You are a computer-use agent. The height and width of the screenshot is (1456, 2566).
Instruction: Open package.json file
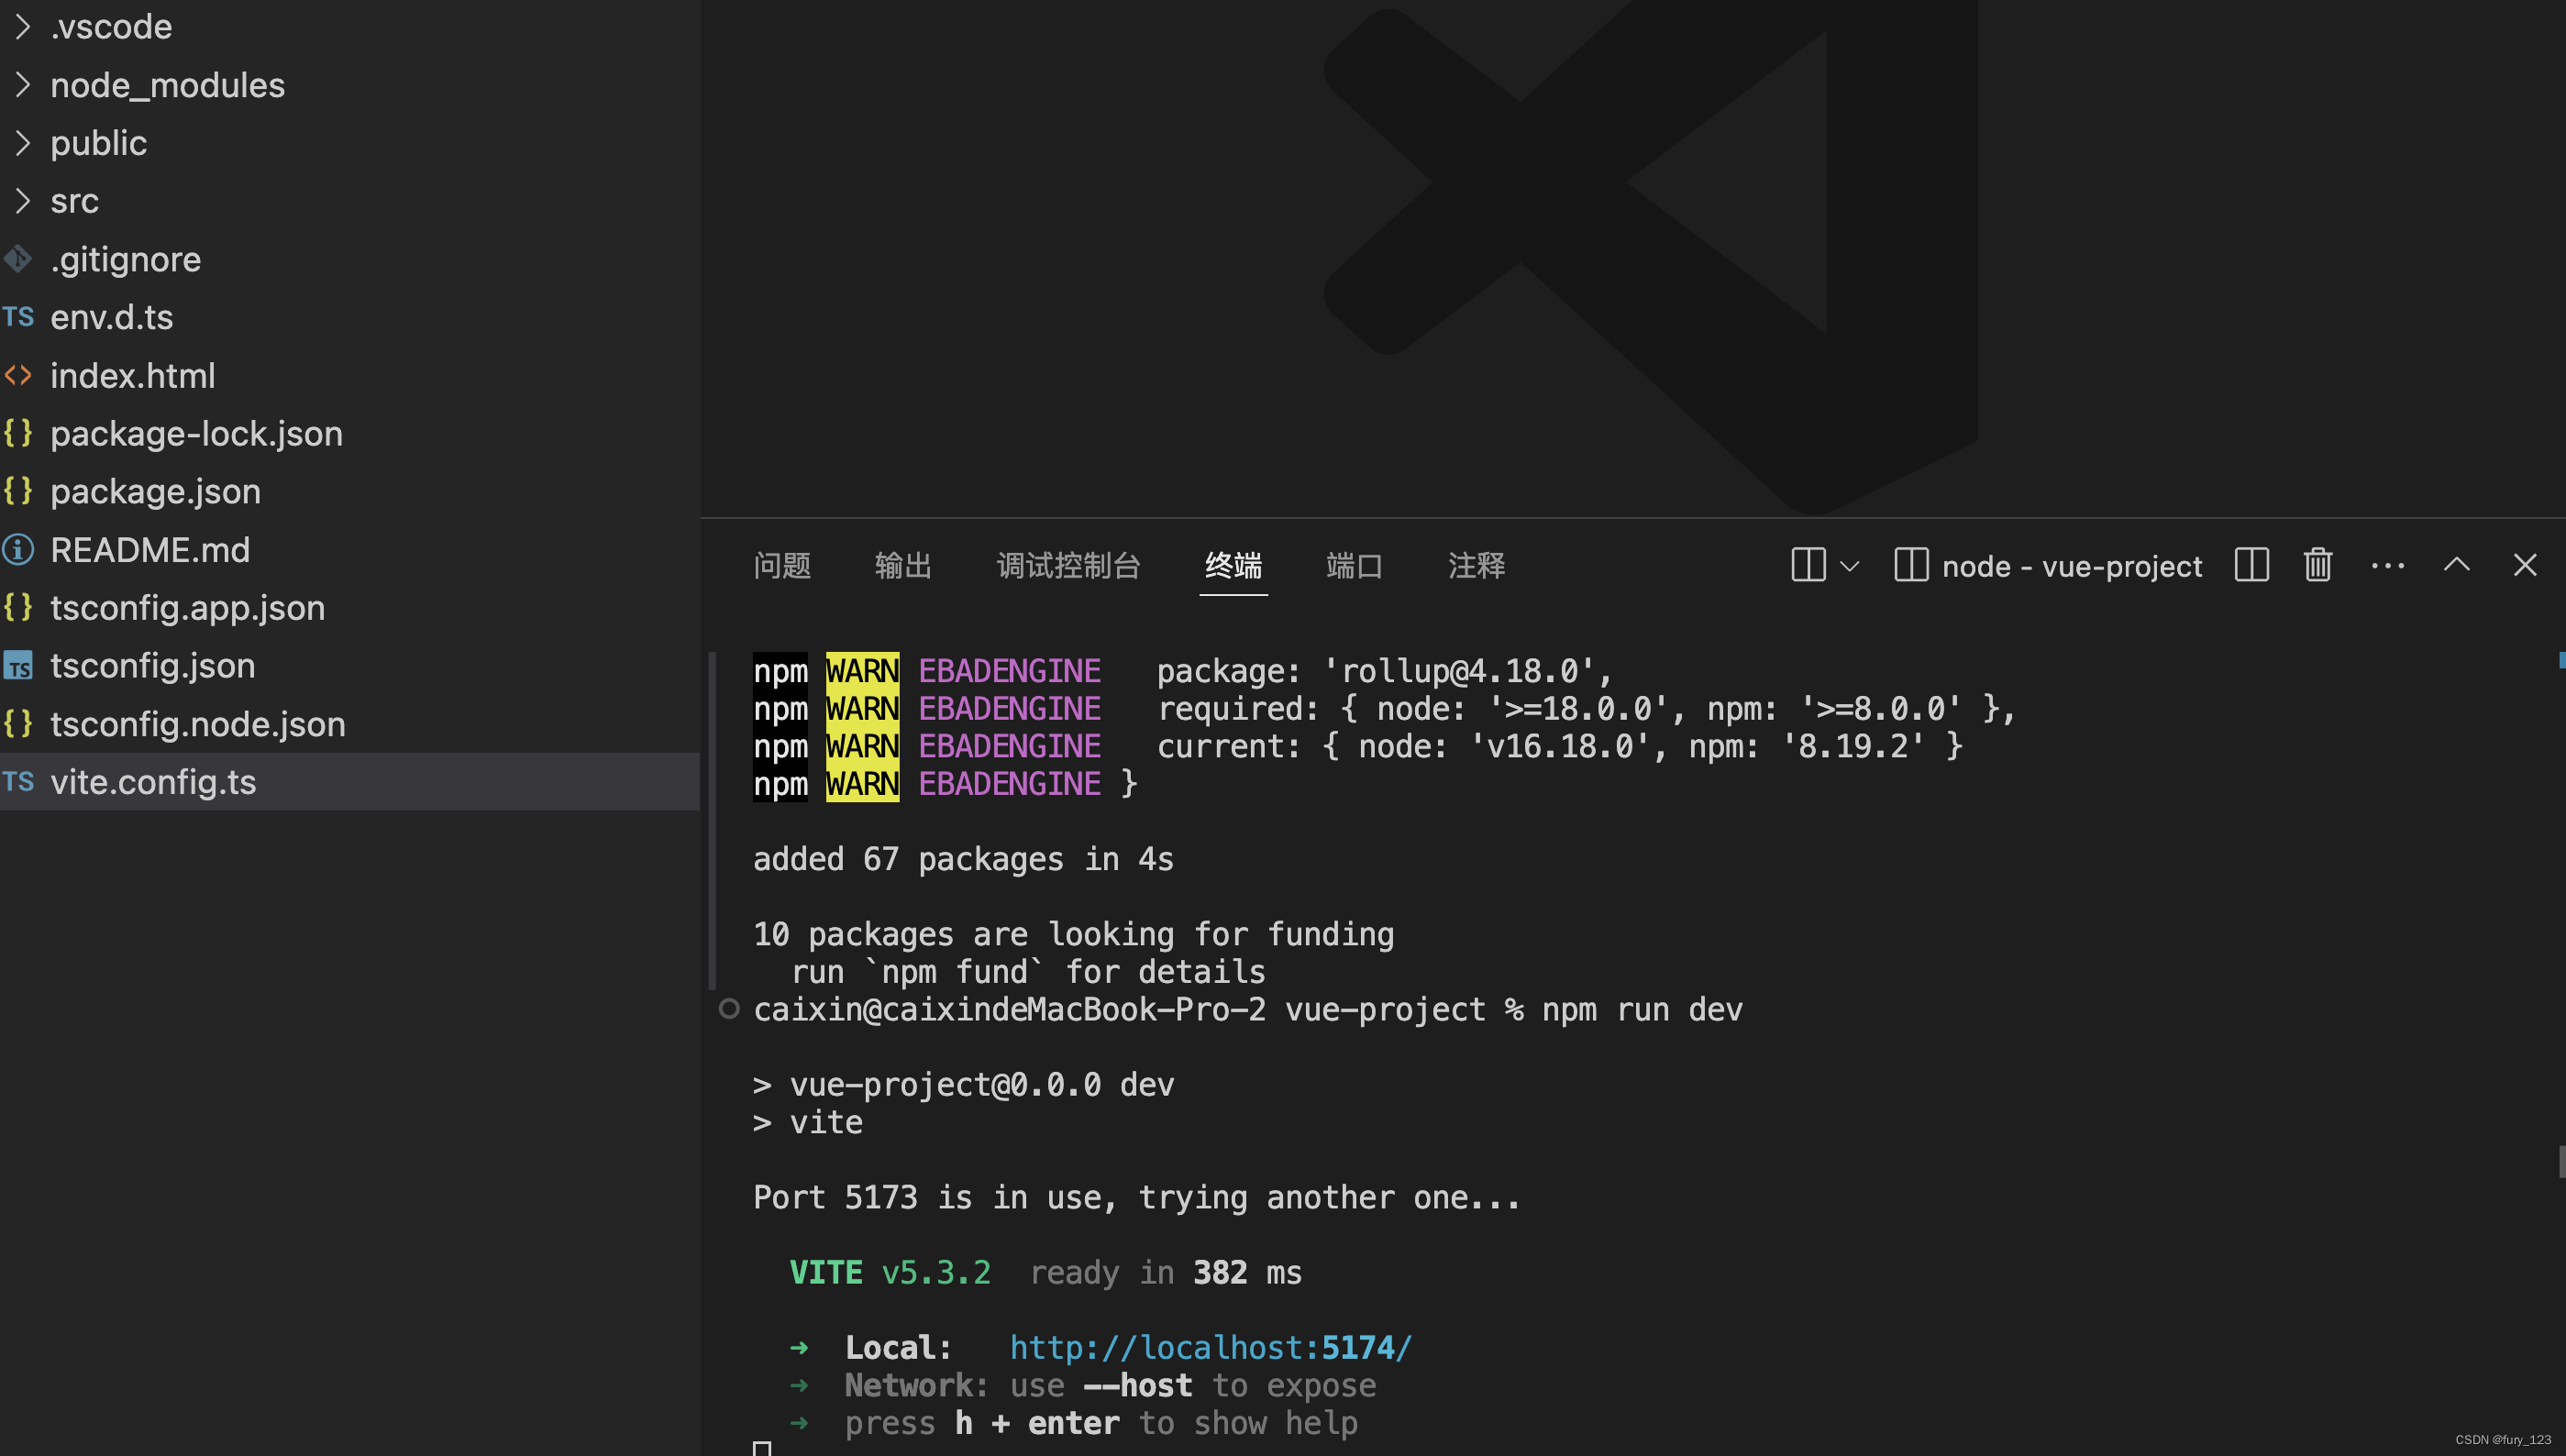pos(155,492)
